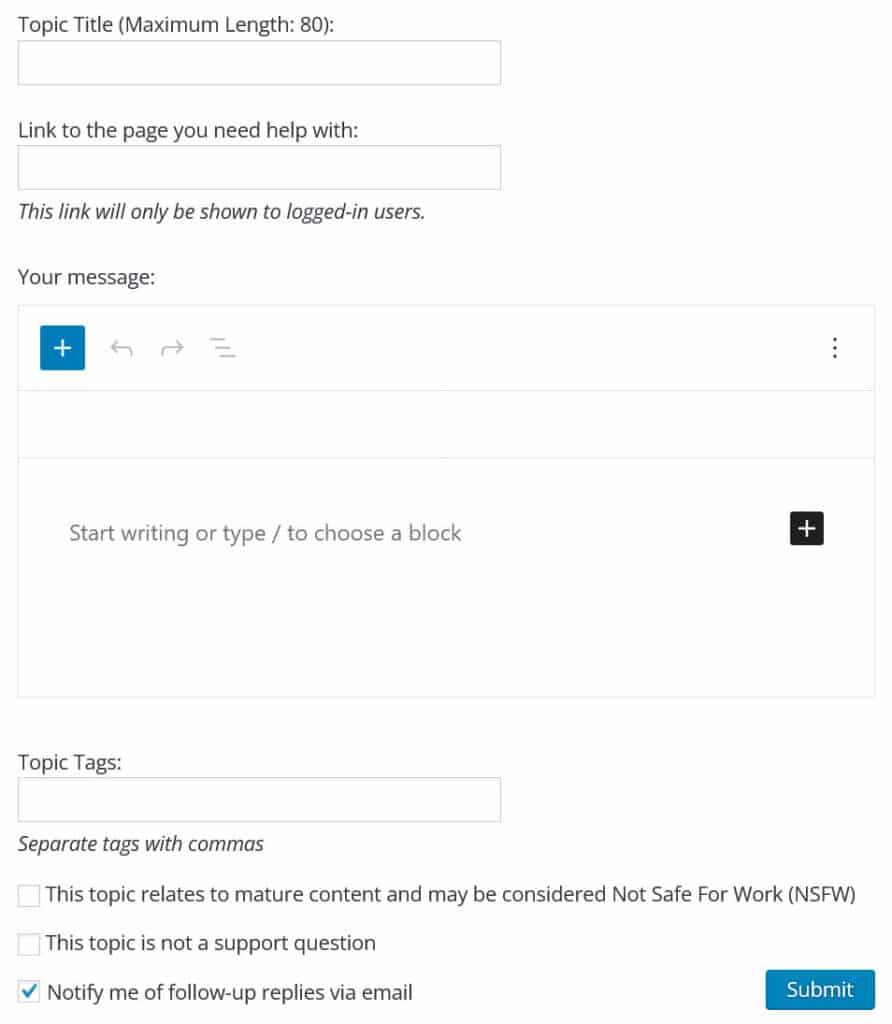Enable 'This topic is not a support question'

coord(28,943)
